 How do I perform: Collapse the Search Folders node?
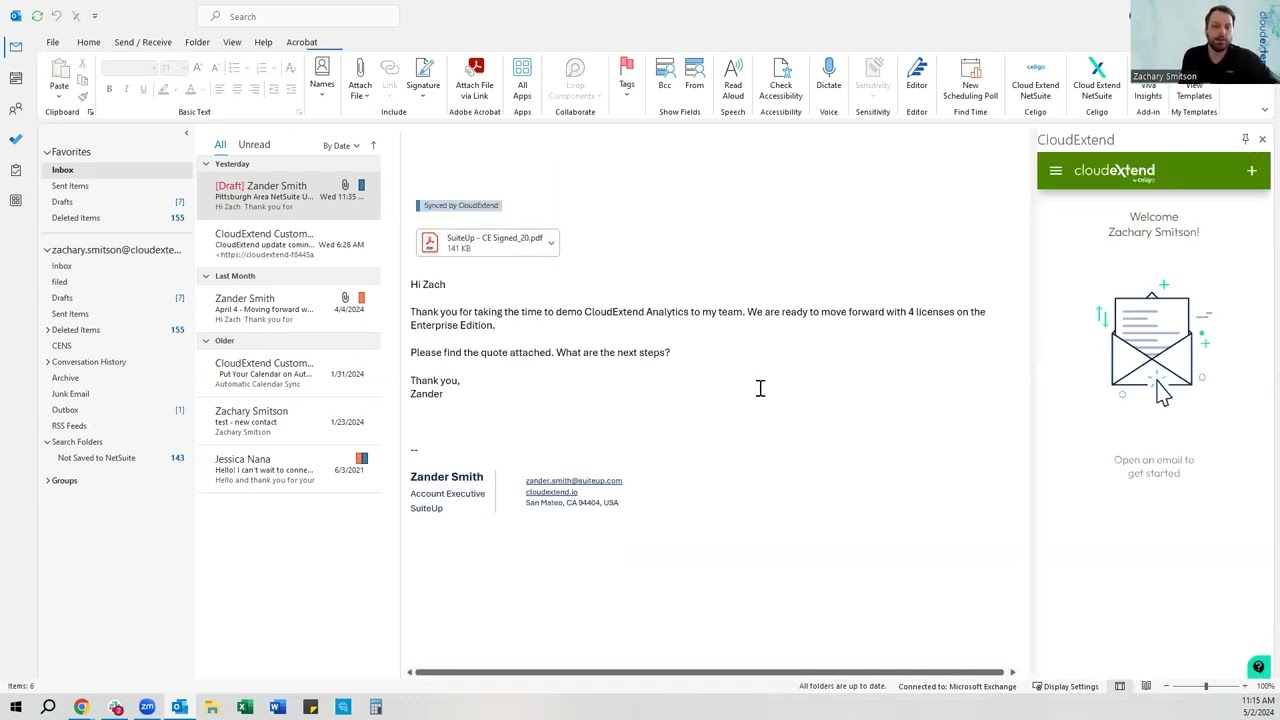(x=47, y=442)
